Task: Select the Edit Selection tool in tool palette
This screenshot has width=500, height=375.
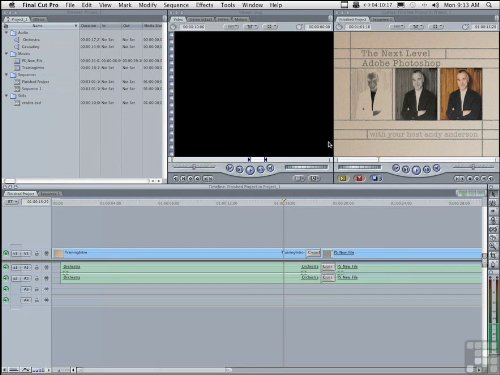Action: 493,203
